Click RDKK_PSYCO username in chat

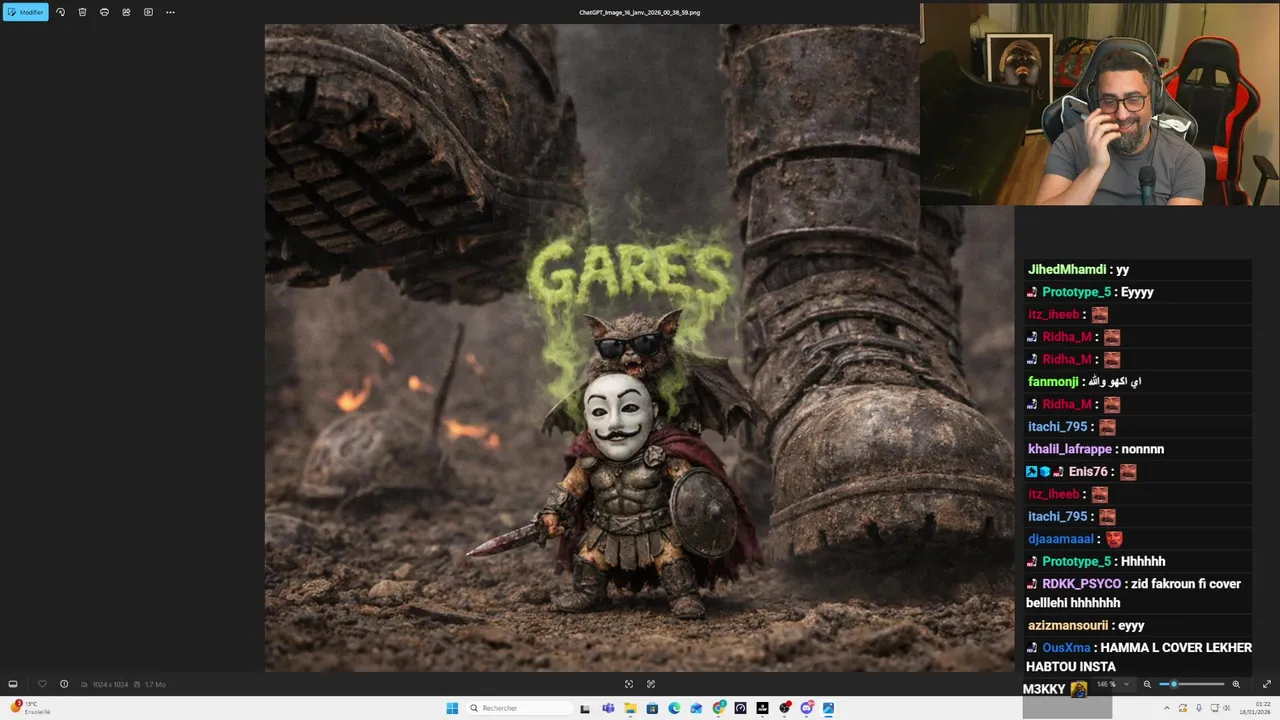1081,583
